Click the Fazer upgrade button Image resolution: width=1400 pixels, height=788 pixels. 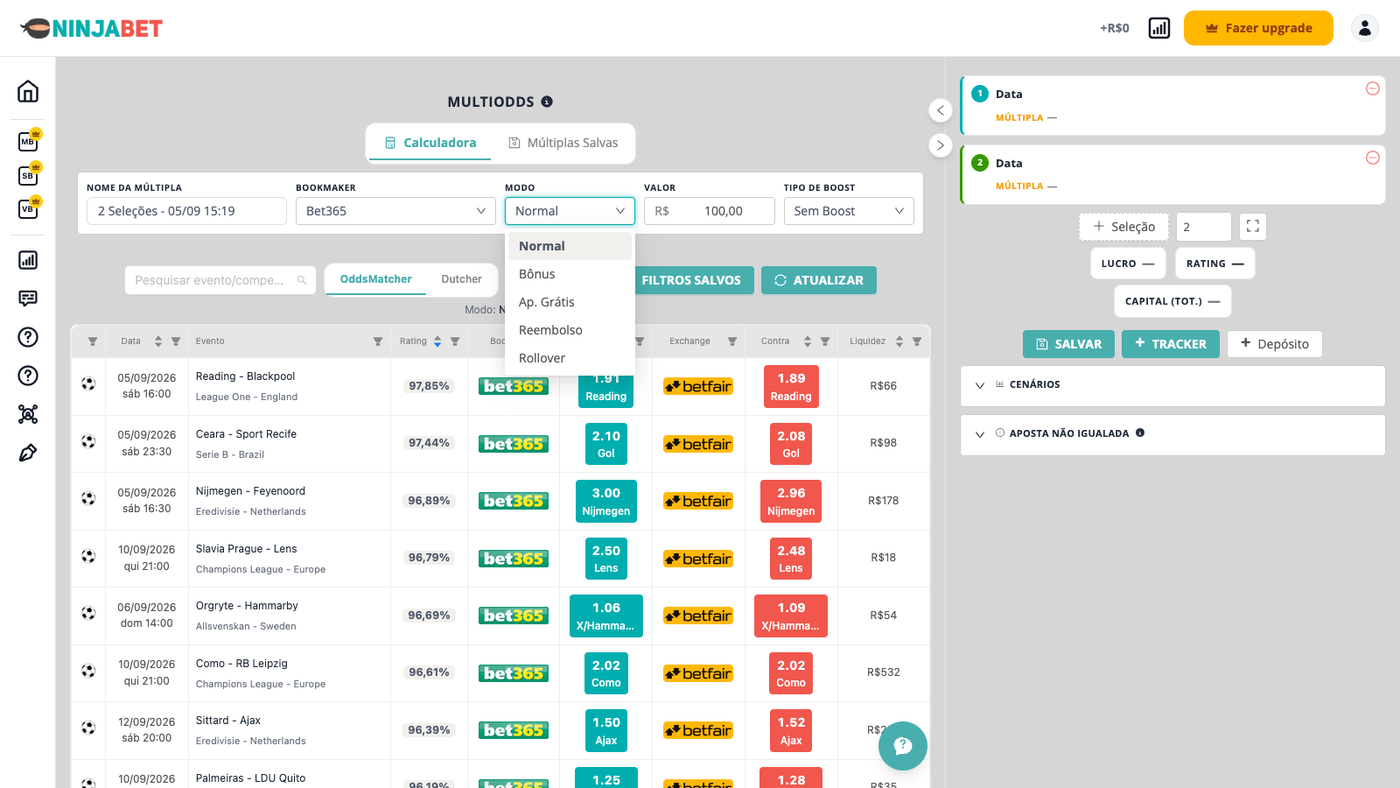(x=1258, y=28)
